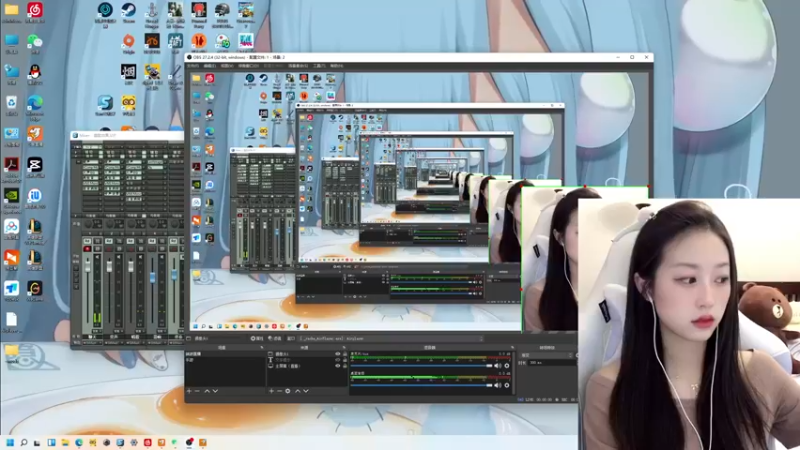The image size is (800, 450).
Task: Open gear settings for Desktop Audio mixer channel
Action: (x=507, y=385)
